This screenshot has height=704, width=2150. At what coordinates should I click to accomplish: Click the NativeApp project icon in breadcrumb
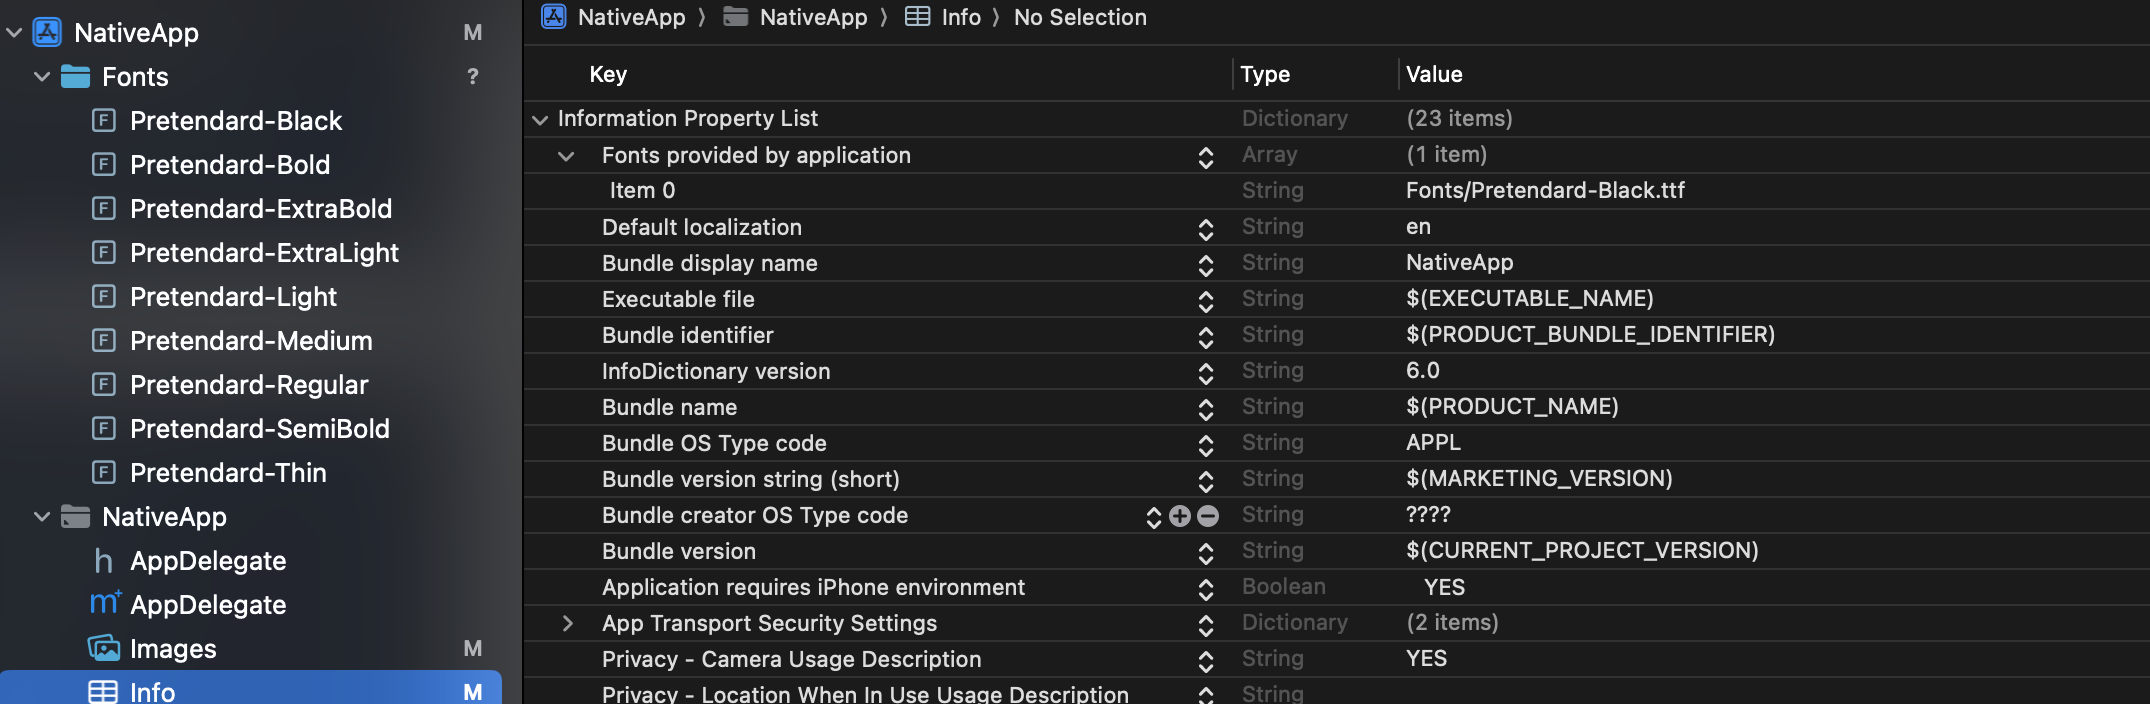coord(554,17)
